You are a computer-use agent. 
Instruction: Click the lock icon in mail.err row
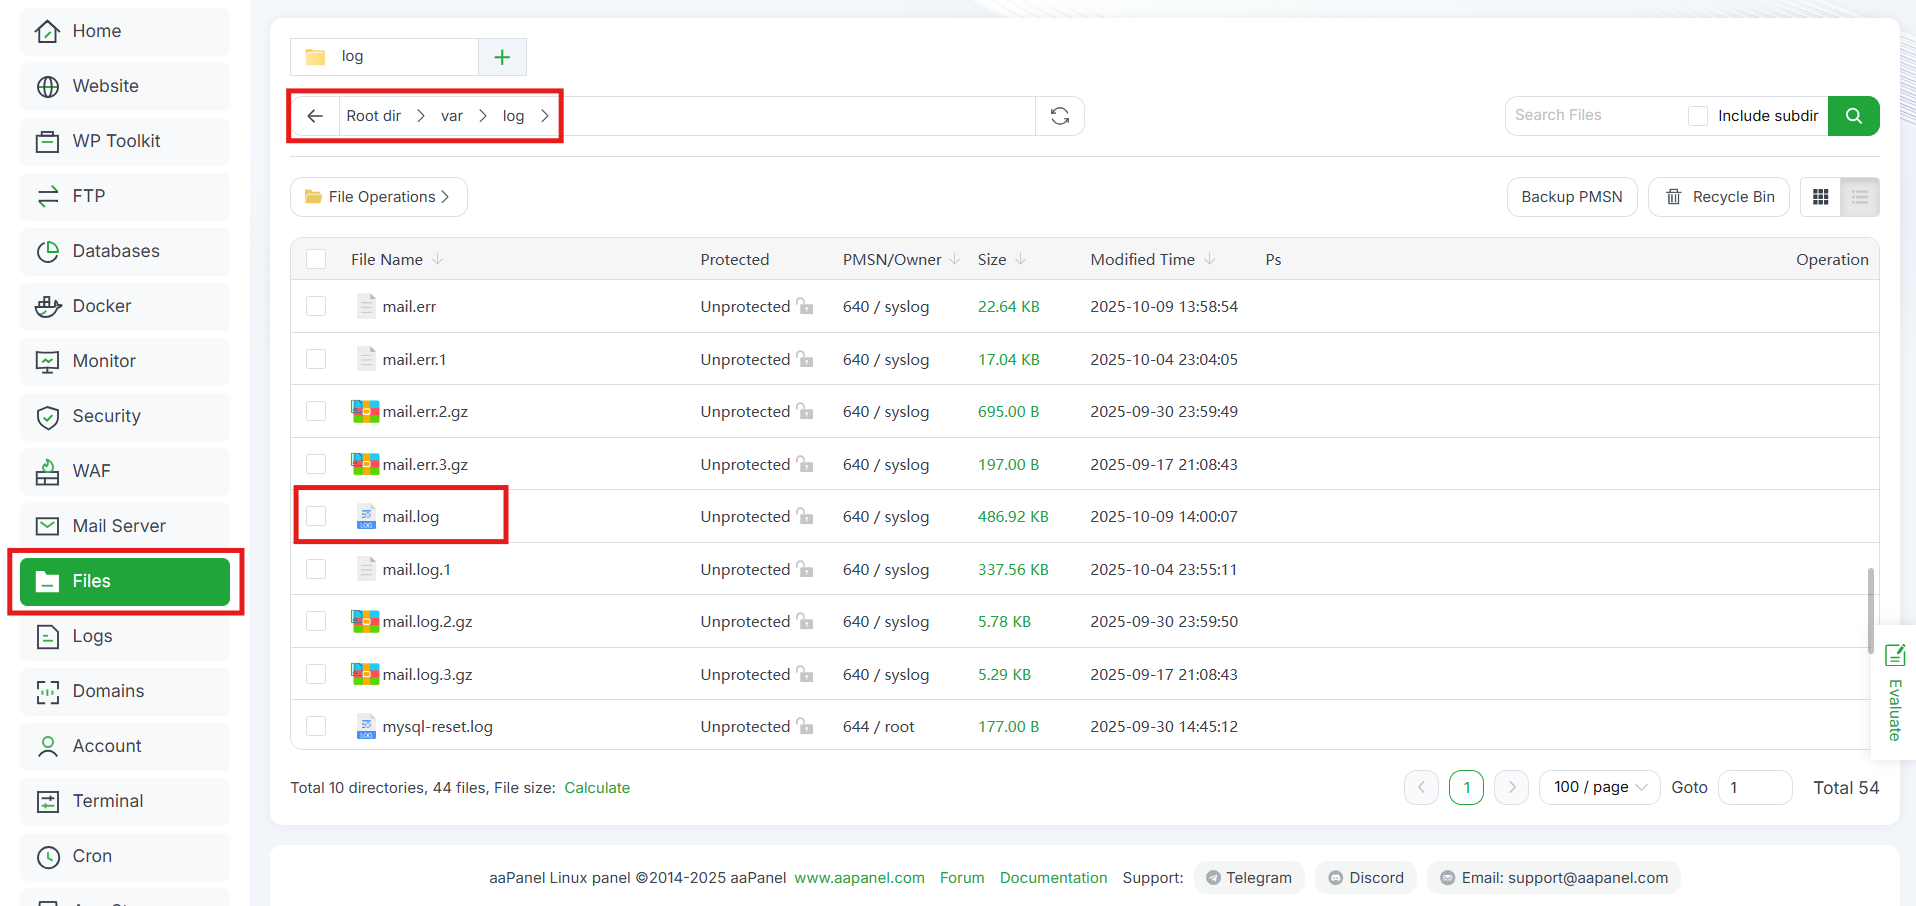pyautogui.click(x=804, y=306)
